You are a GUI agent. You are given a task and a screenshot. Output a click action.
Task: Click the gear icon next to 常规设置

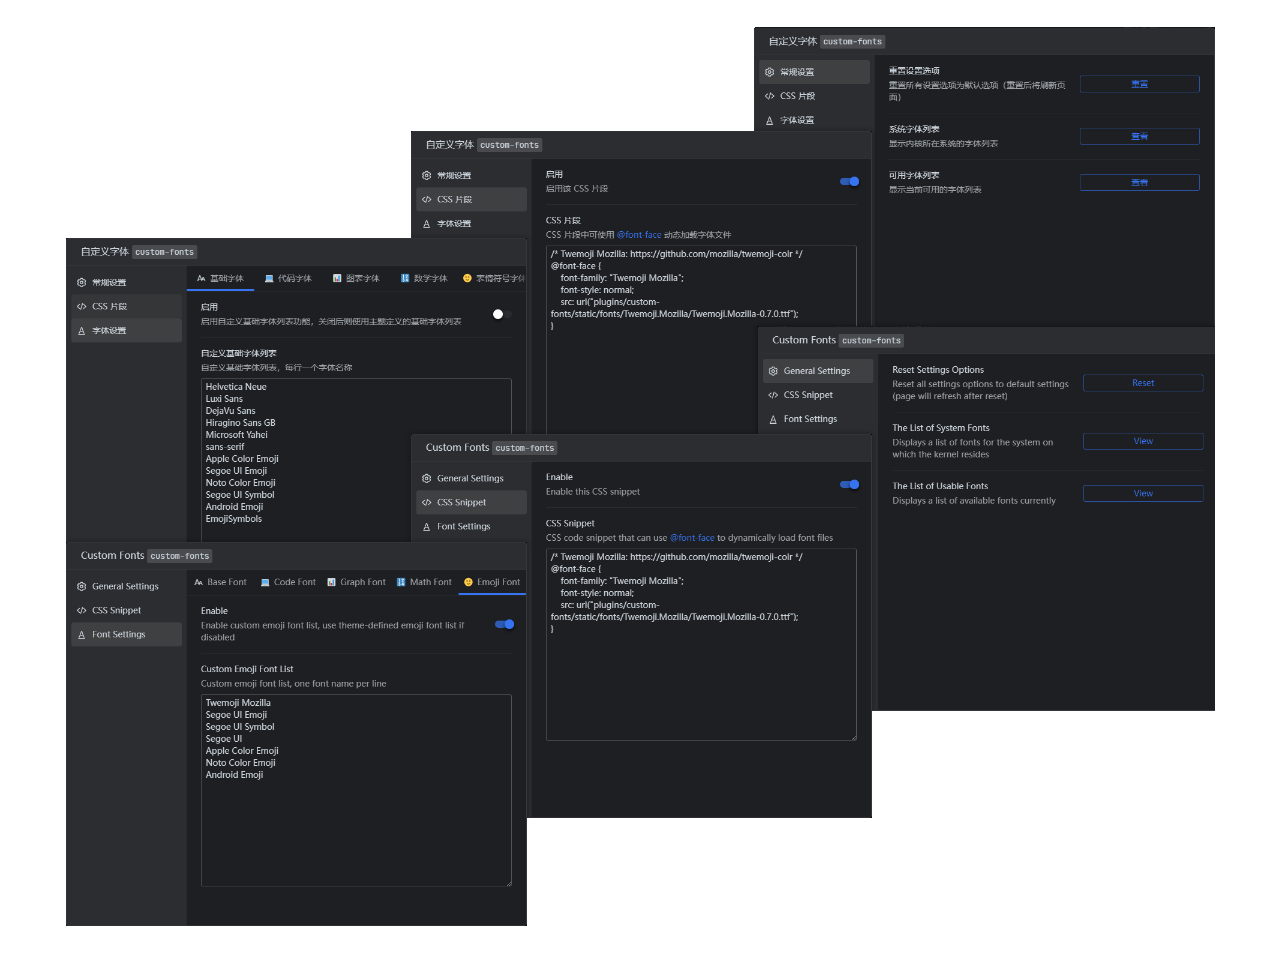pos(80,281)
